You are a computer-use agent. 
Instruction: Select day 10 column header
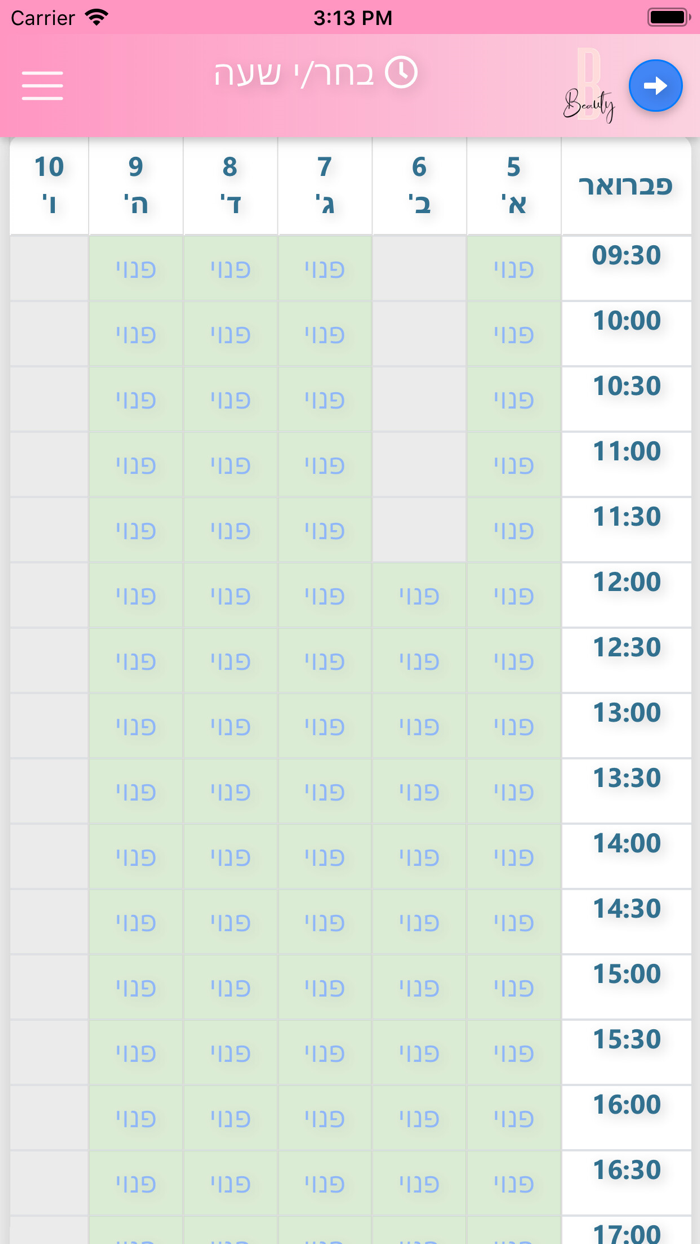coord(49,186)
